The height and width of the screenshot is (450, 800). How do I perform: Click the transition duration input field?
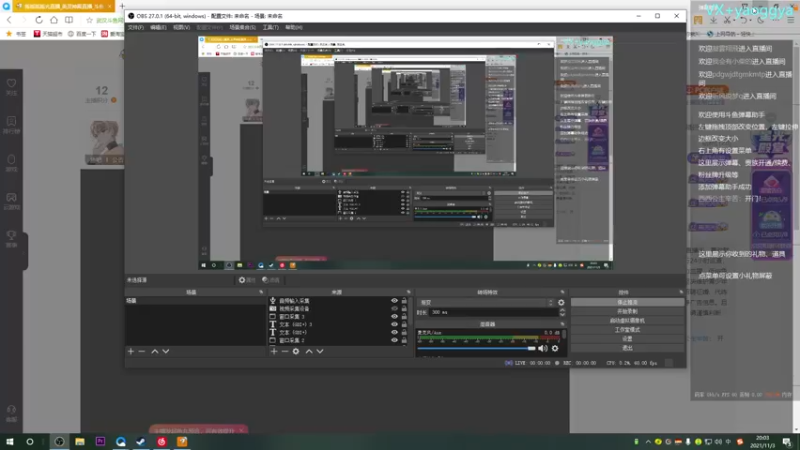[494, 312]
